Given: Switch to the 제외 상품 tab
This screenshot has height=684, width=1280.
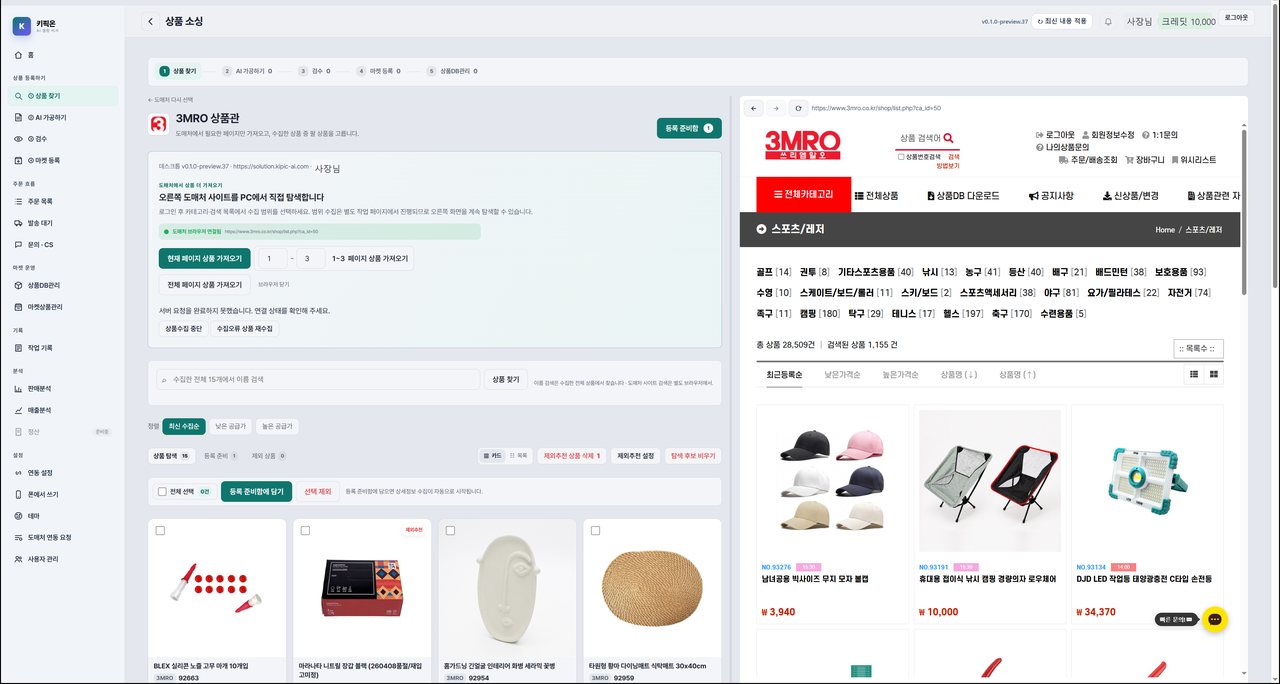Looking at the screenshot, I should 268,456.
